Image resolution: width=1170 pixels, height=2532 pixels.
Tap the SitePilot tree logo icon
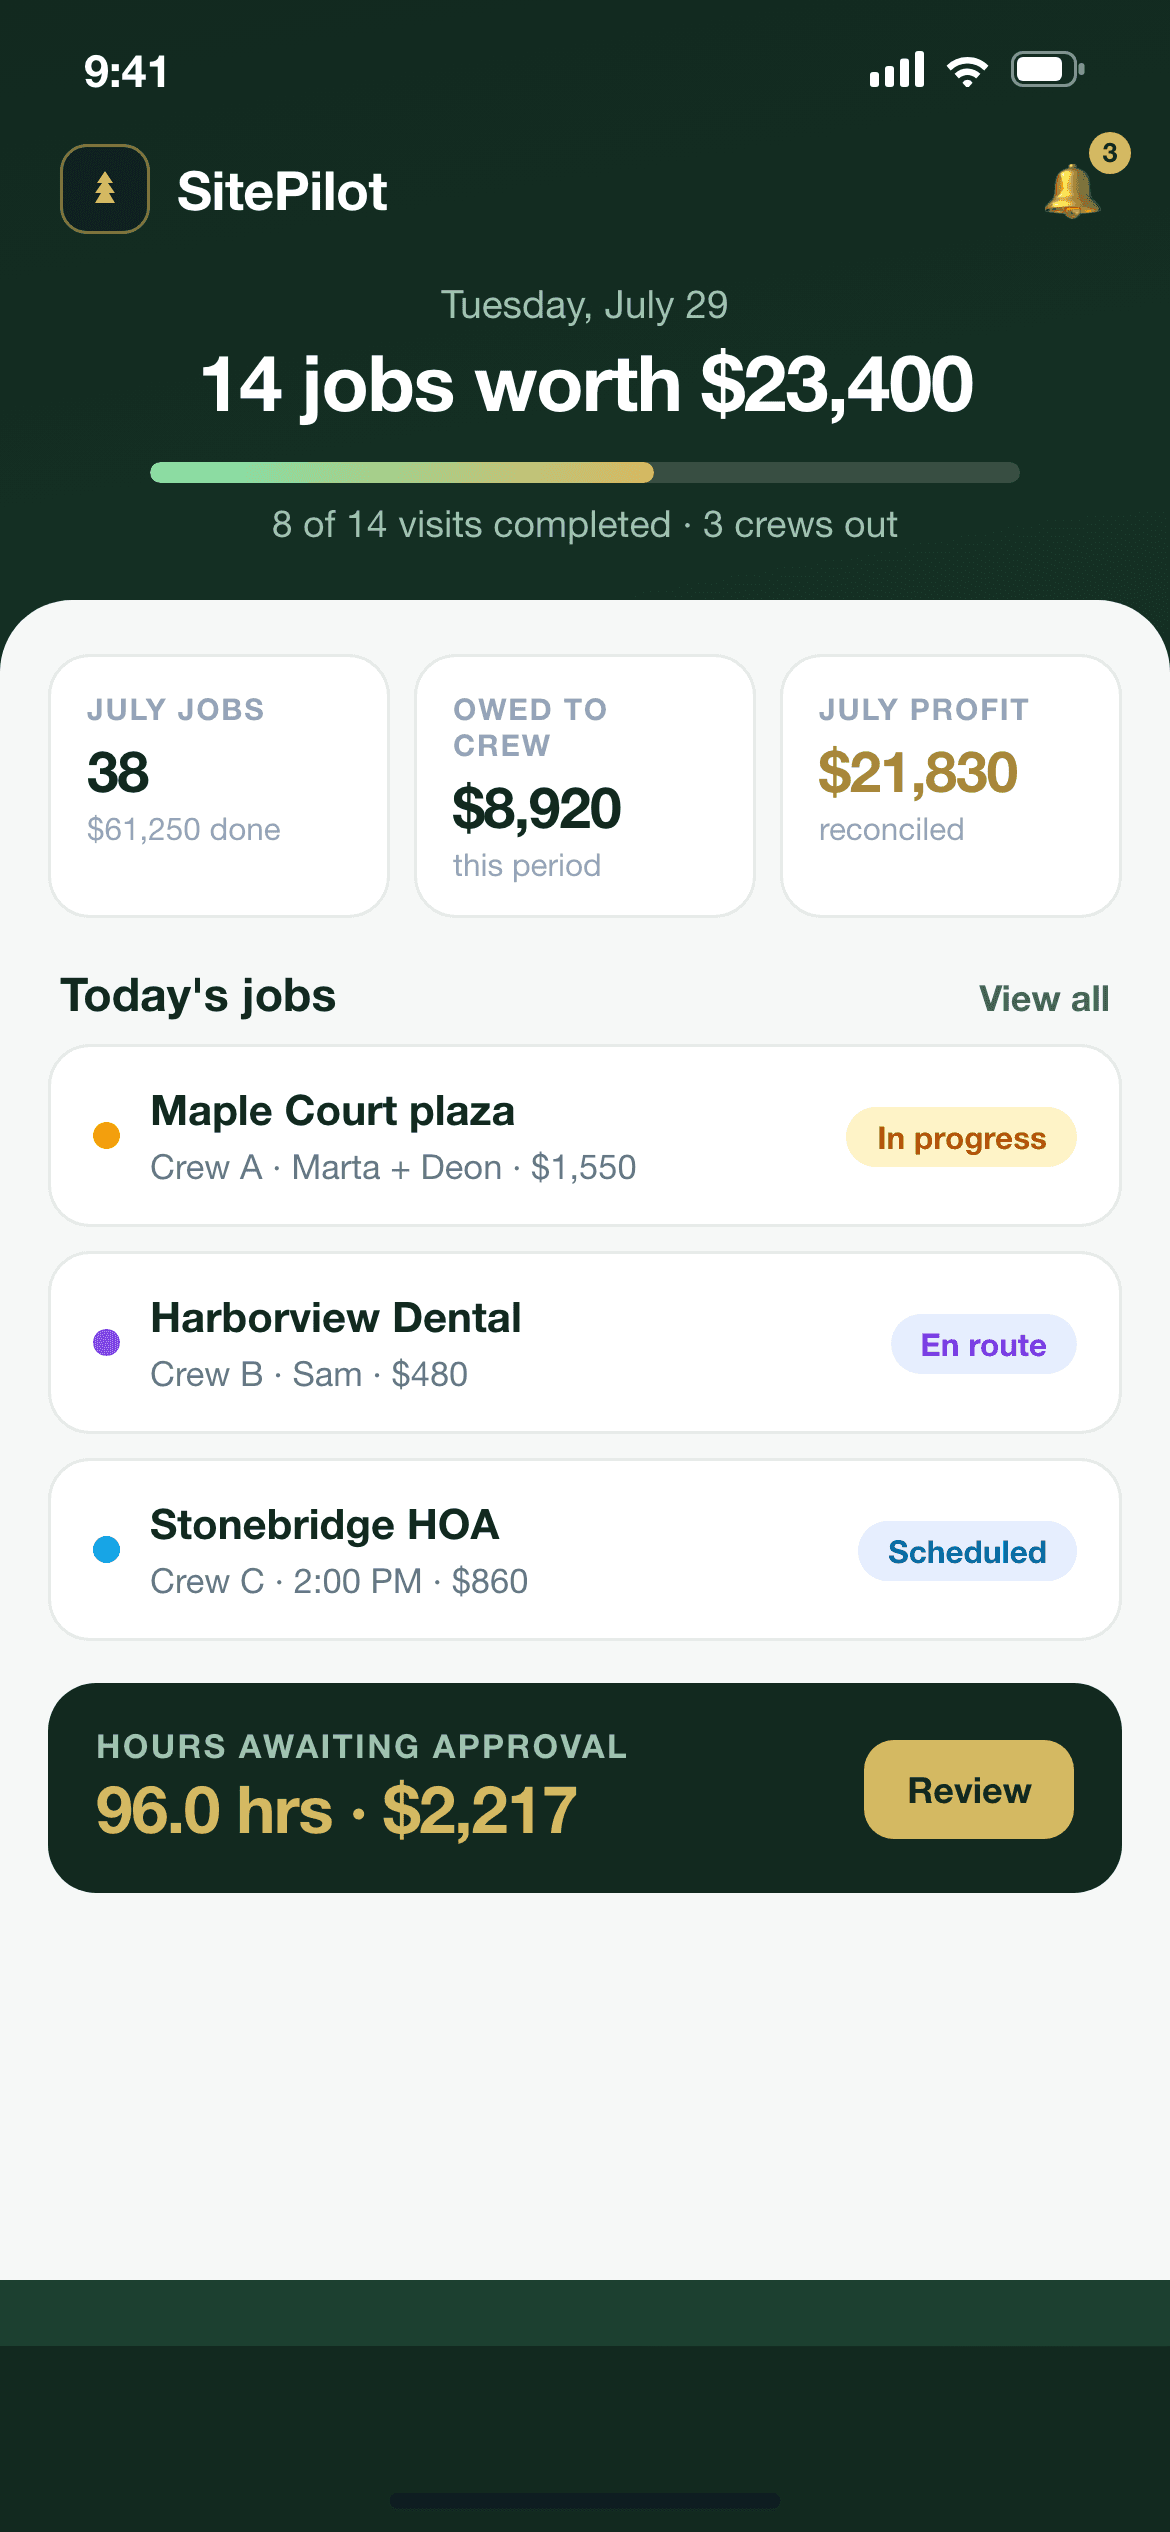[x=105, y=189]
